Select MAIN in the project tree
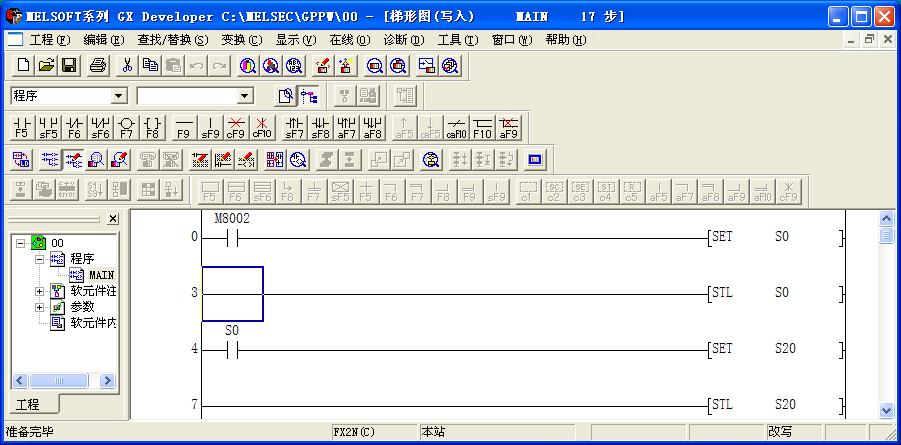The height and width of the screenshot is (445, 901). (x=101, y=275)
